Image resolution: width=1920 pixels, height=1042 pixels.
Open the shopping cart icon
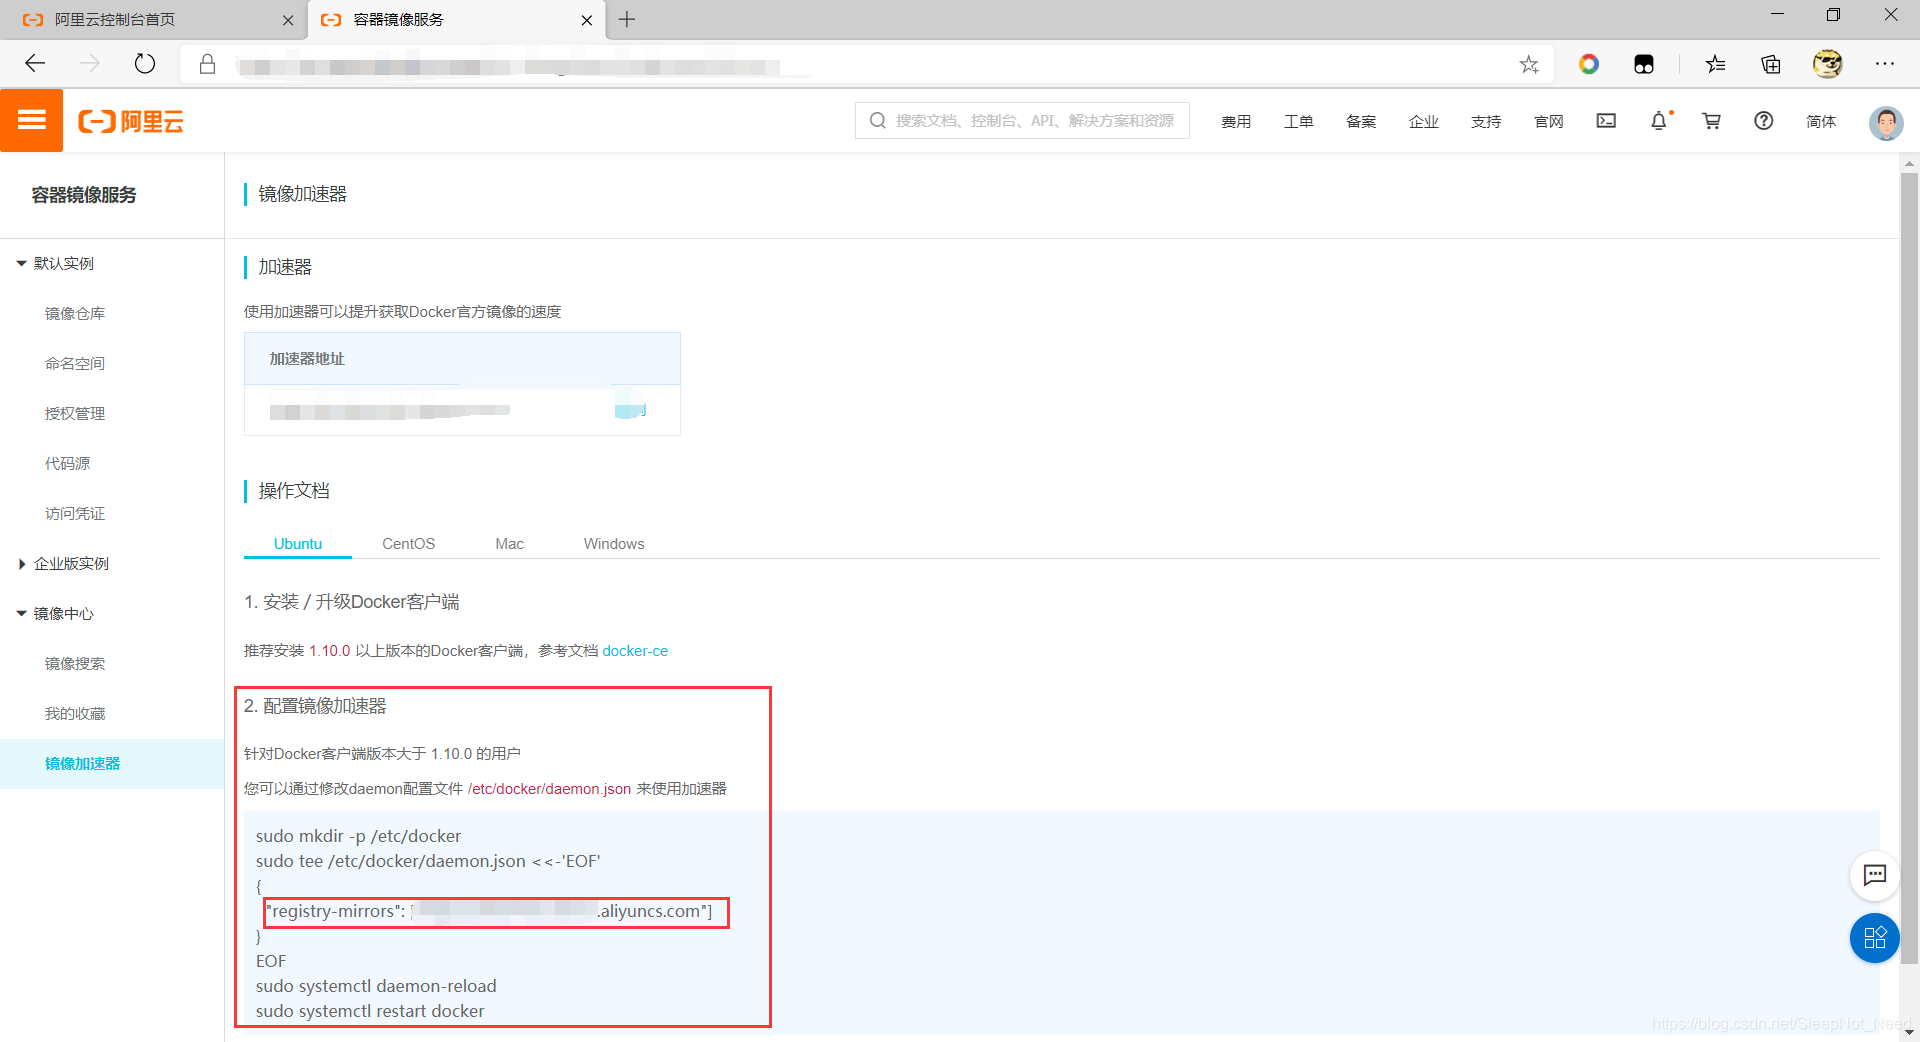point(1711,121)
